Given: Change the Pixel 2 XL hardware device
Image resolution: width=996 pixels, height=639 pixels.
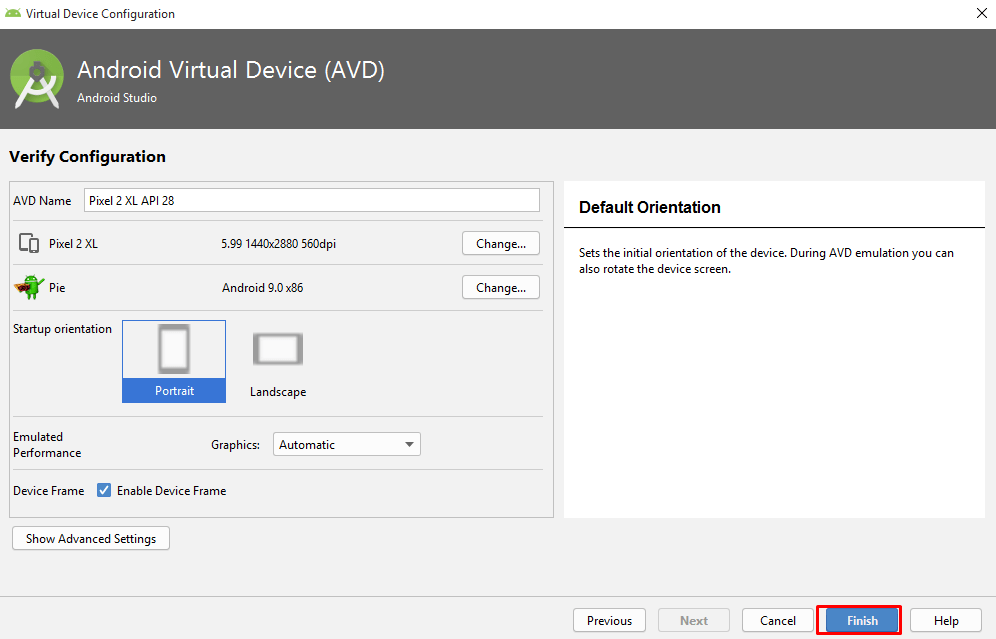Looking at the screenshot, I should coord(500,243).
